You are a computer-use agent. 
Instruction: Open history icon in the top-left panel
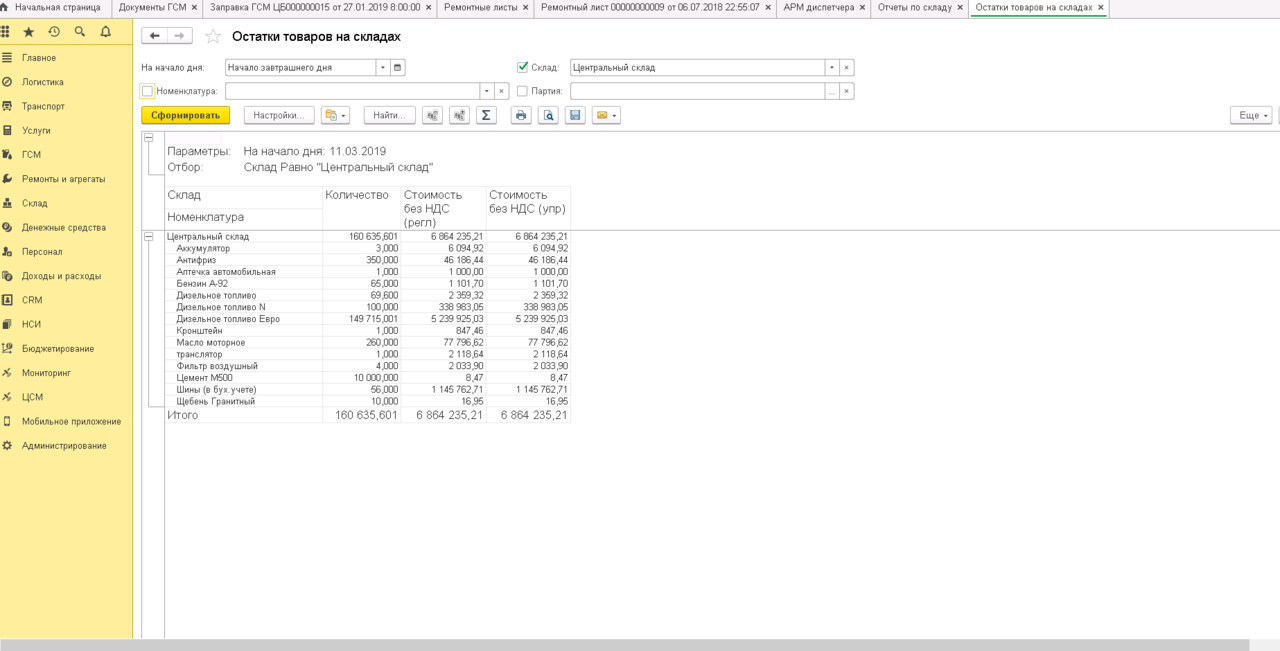click(x=54, y=32)
